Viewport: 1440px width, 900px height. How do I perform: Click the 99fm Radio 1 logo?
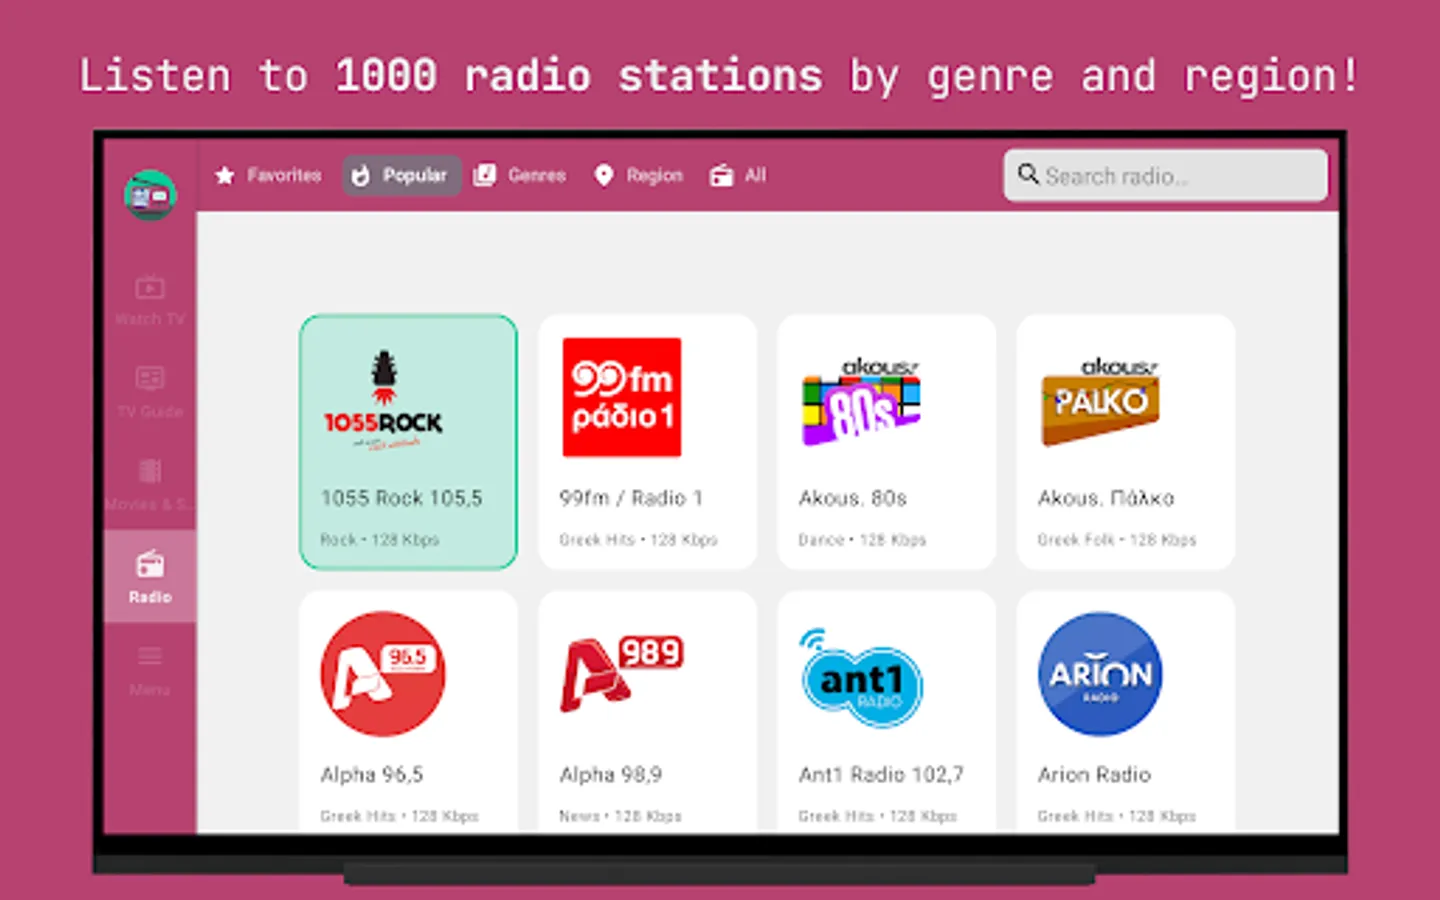[622, 397]
